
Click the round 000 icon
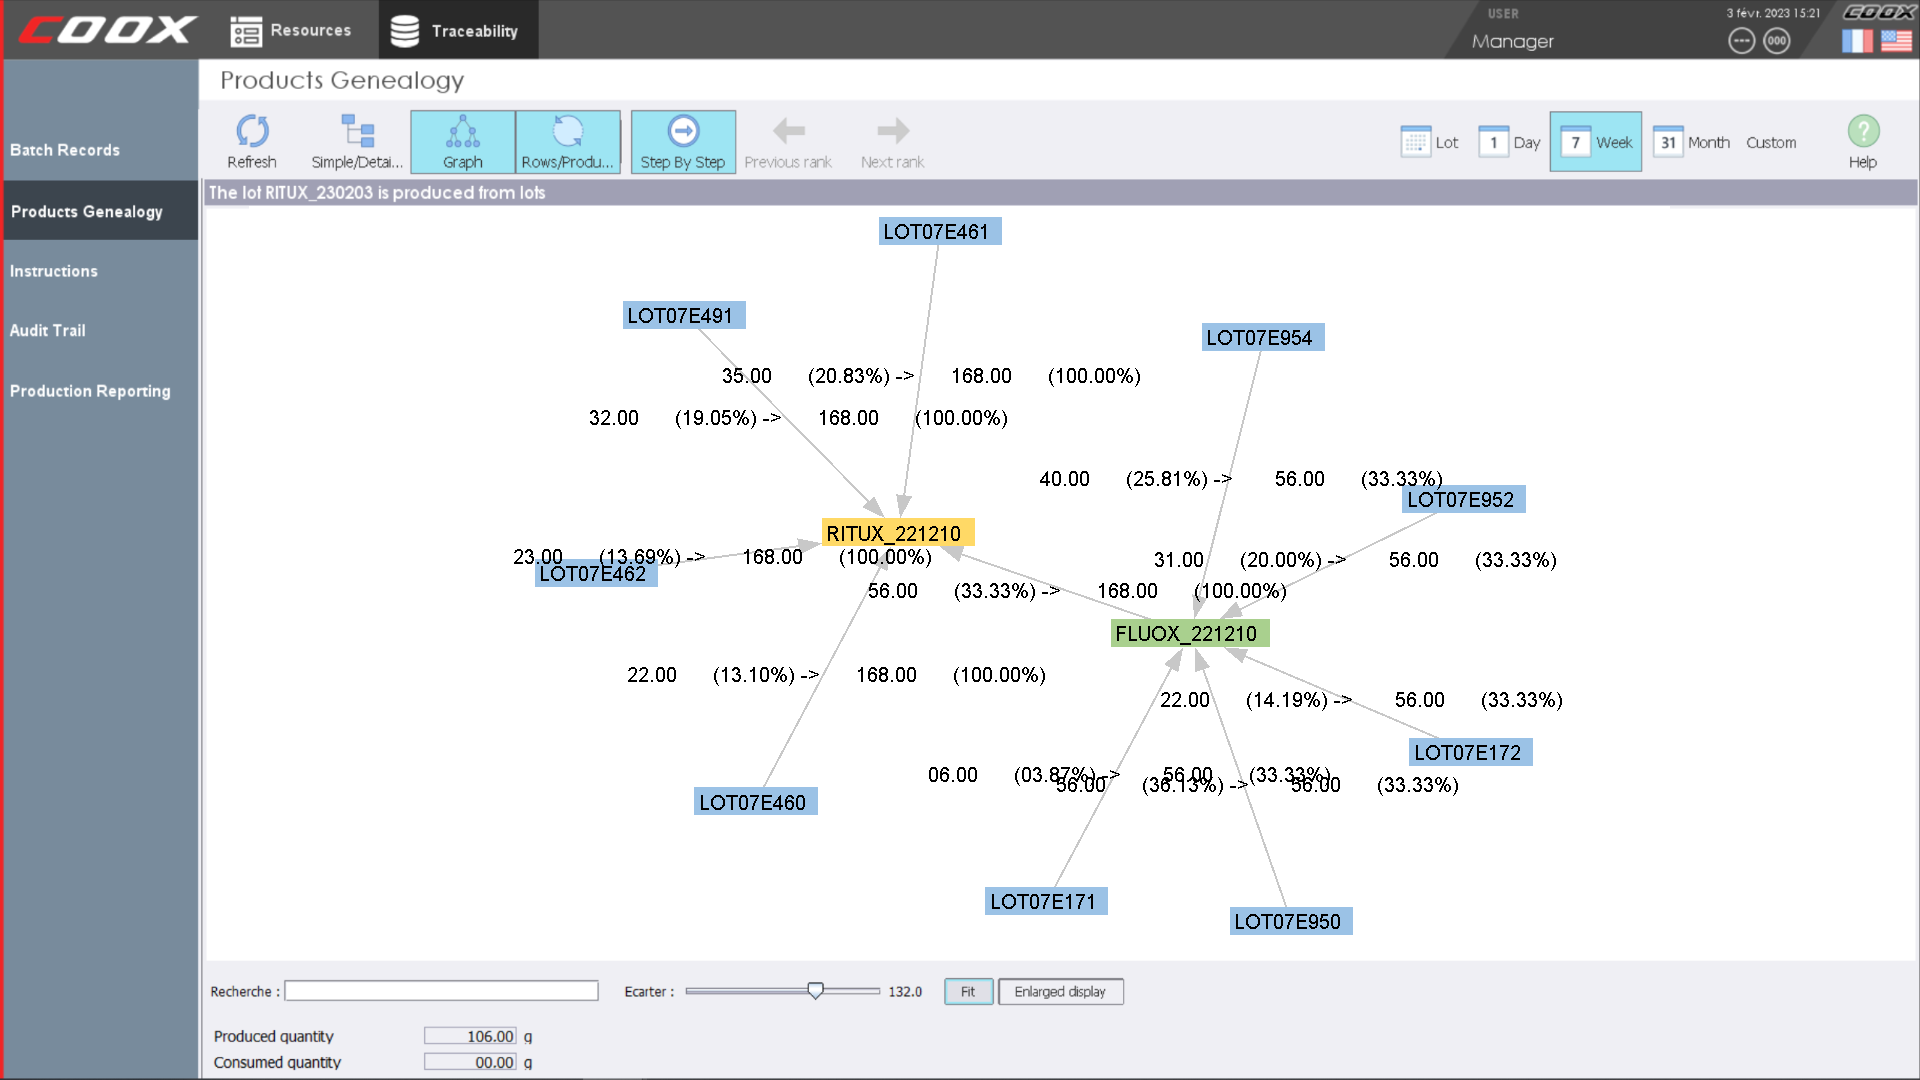pyautogui.click(x=1777, y=41)
